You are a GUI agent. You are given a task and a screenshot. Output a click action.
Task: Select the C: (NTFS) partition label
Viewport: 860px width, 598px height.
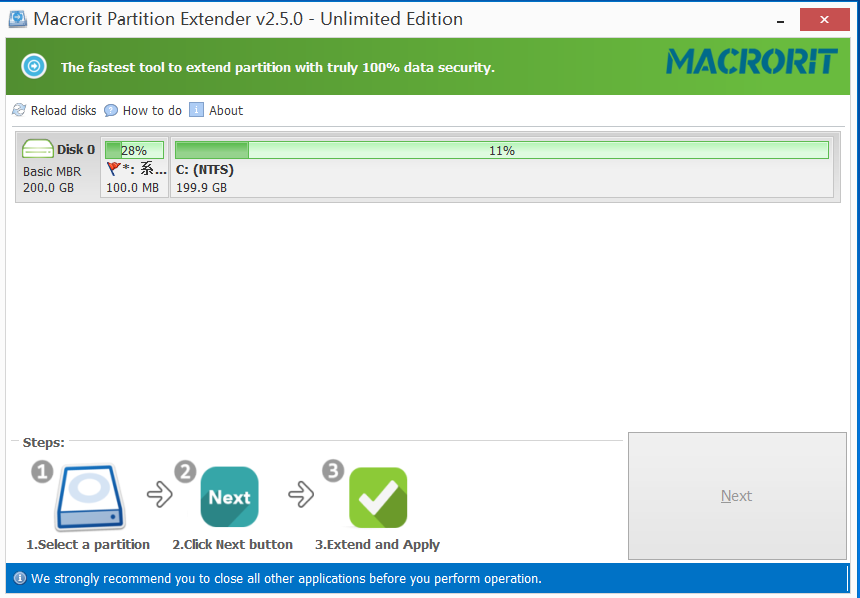[x=205, y=170]
